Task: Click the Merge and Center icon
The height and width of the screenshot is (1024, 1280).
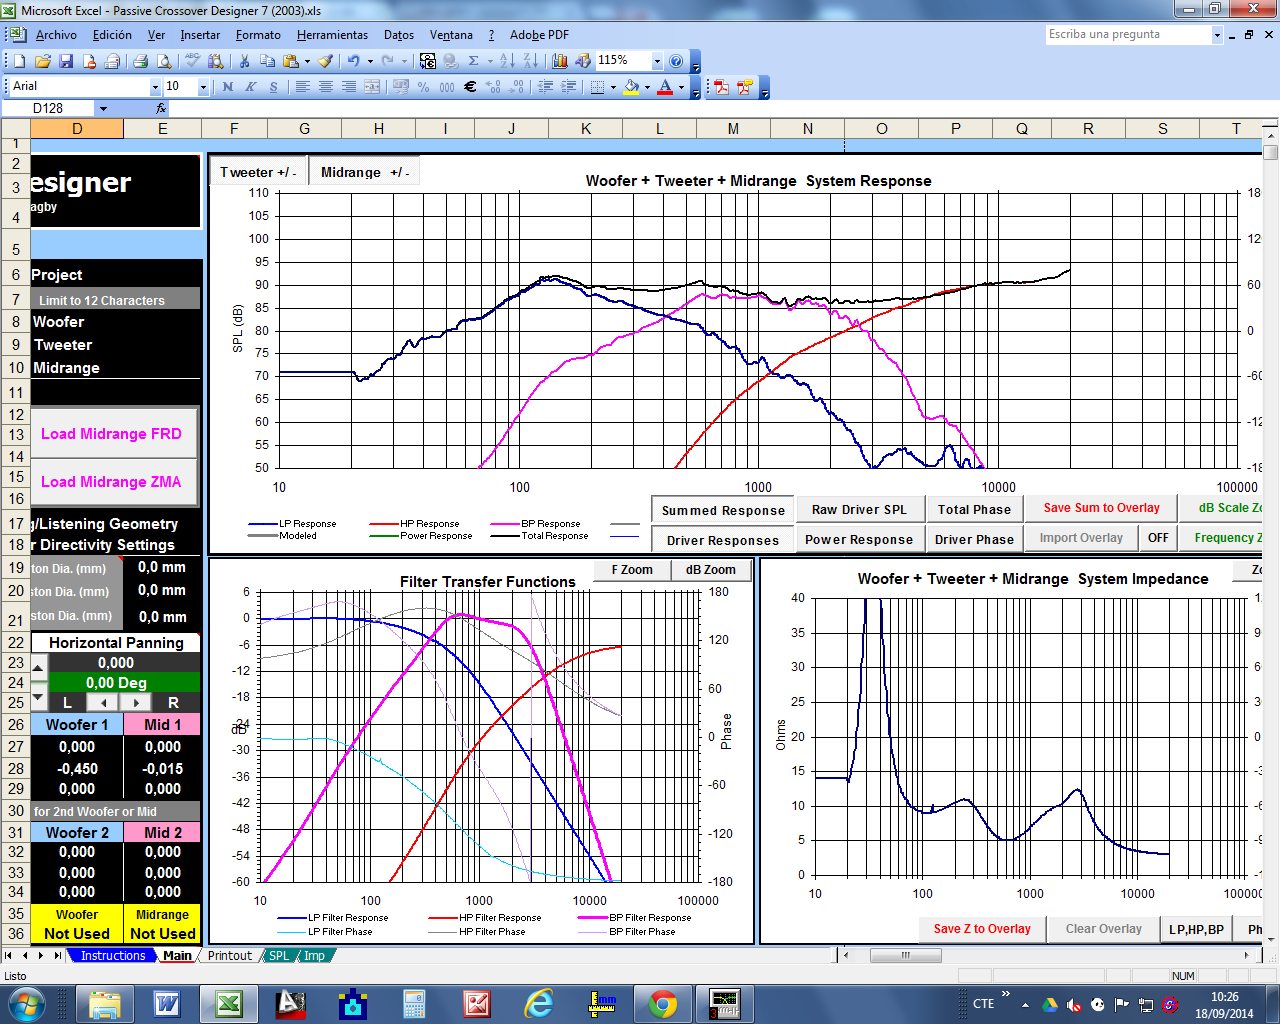Action: 372,87
